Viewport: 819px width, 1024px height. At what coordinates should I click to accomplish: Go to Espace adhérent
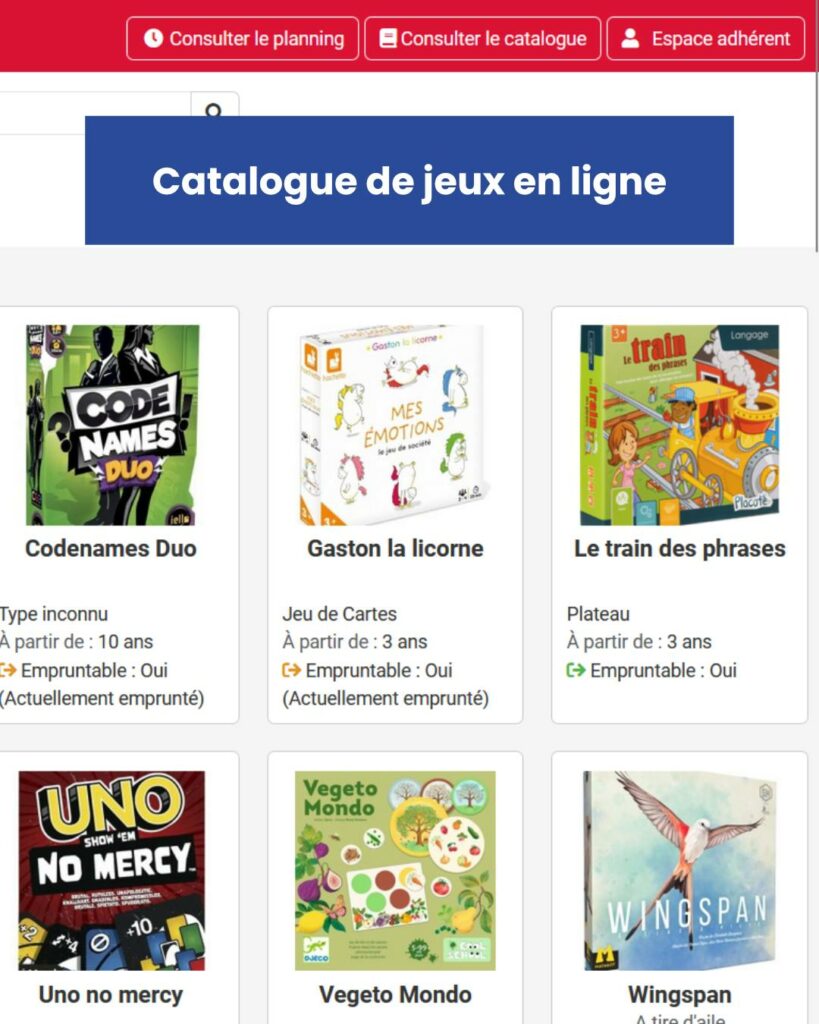click(706, 39)
